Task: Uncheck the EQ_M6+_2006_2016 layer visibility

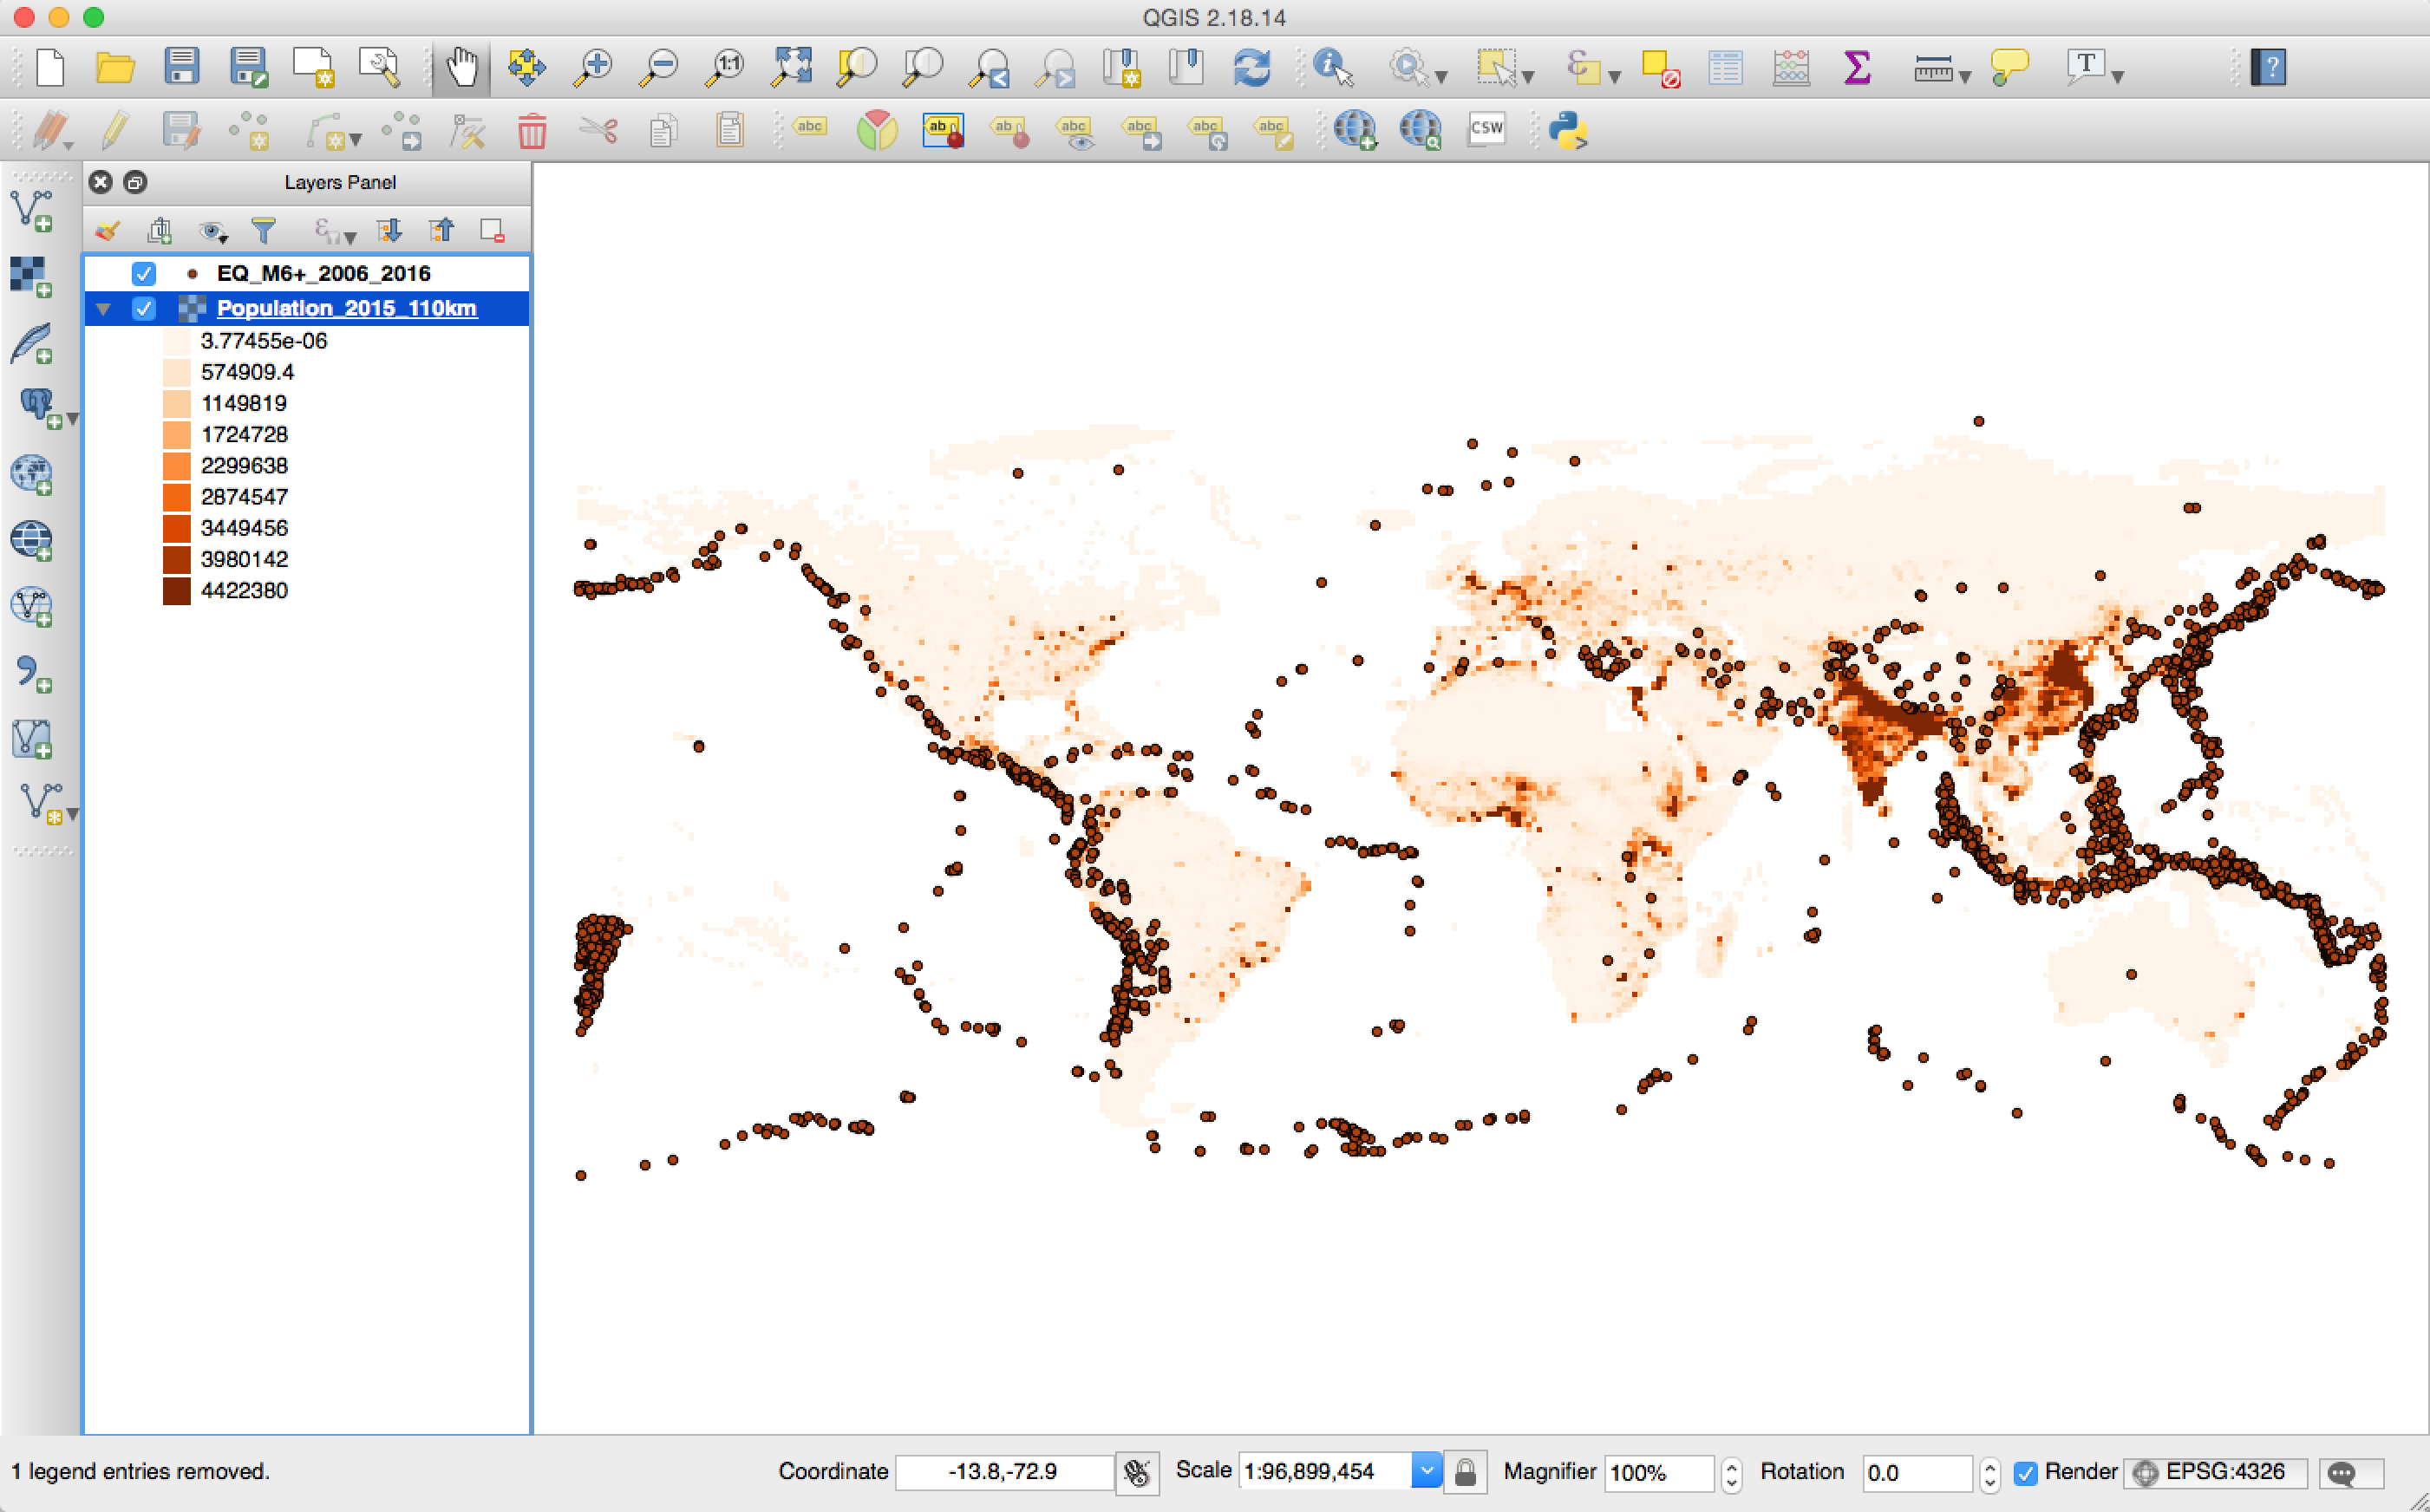Action: 144,273
